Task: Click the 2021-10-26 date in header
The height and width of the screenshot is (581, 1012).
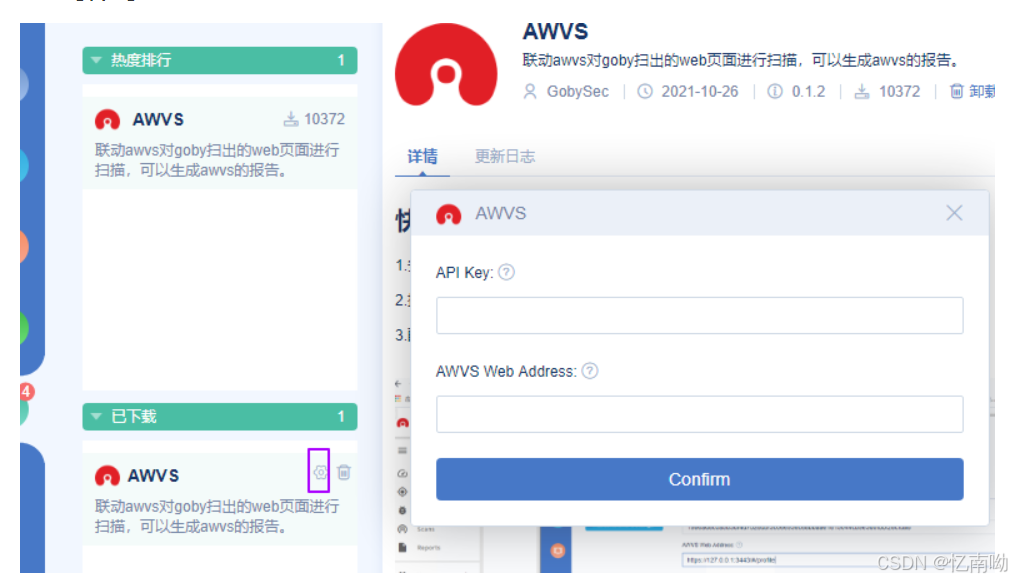Action: pyautogui.click(x=700, y=92)
